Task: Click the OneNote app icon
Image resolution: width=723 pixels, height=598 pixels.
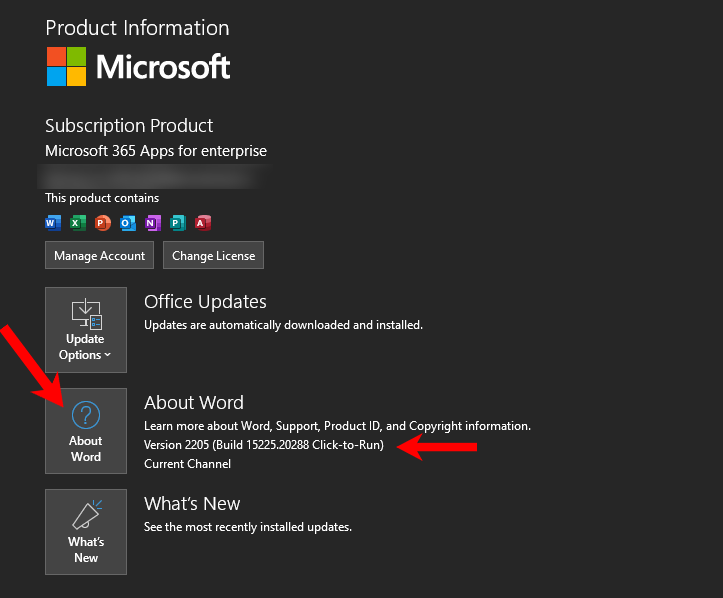Action: click(153, 223)
